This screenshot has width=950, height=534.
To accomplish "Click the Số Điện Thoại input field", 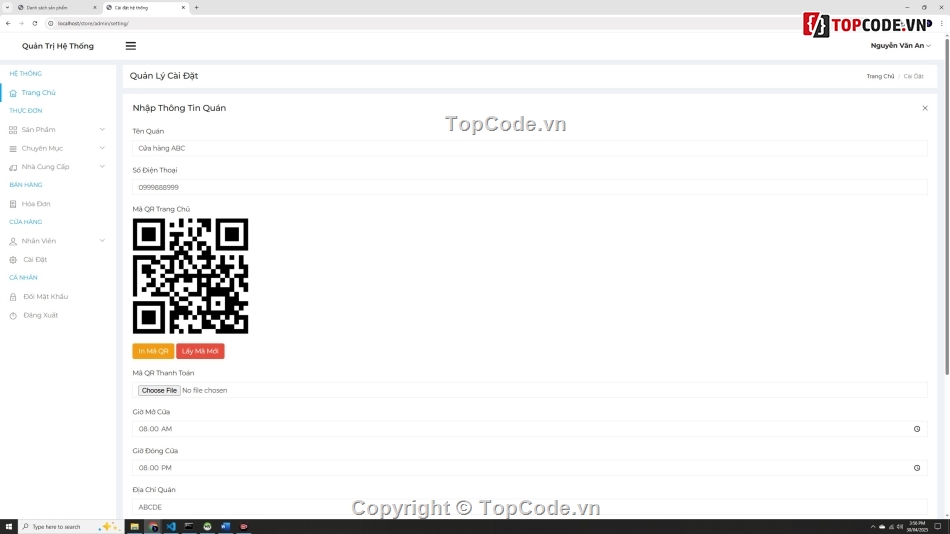I will [530, 187].
